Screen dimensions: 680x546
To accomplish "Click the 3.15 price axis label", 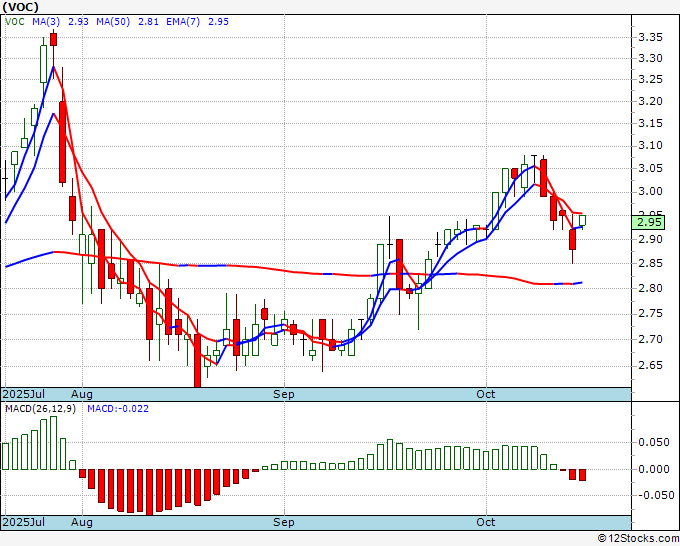I will click(x=651, y=123).
